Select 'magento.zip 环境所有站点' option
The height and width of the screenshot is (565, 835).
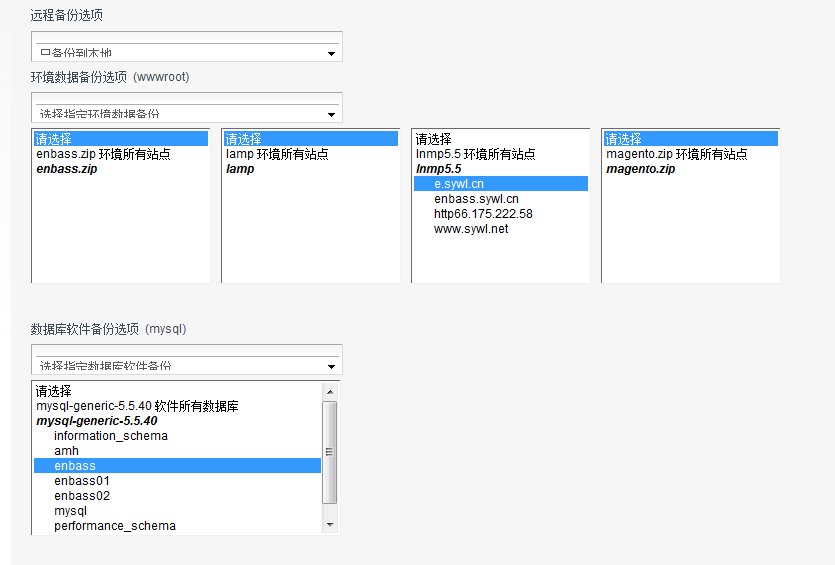coord(677,154)
